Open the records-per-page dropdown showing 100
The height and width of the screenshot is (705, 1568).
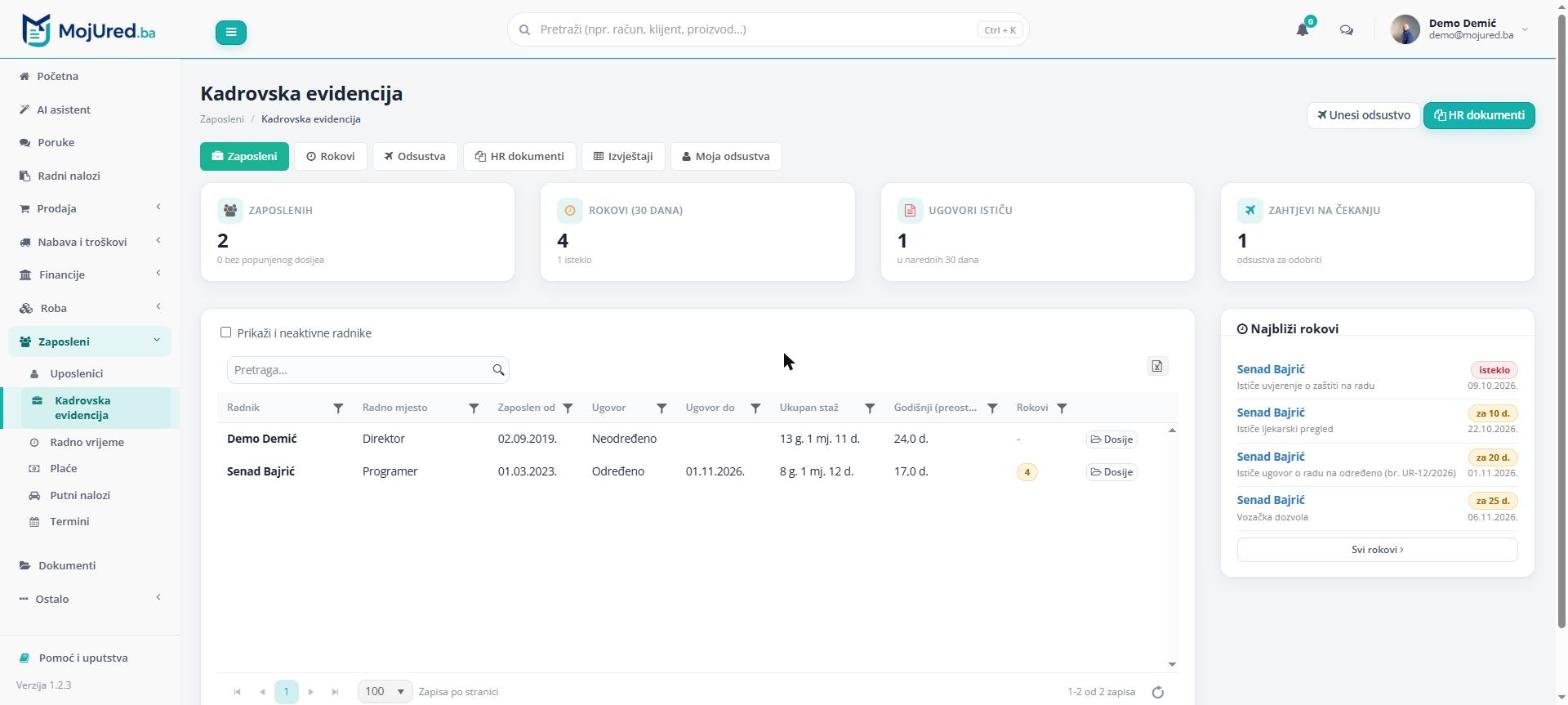coord(385,691)
